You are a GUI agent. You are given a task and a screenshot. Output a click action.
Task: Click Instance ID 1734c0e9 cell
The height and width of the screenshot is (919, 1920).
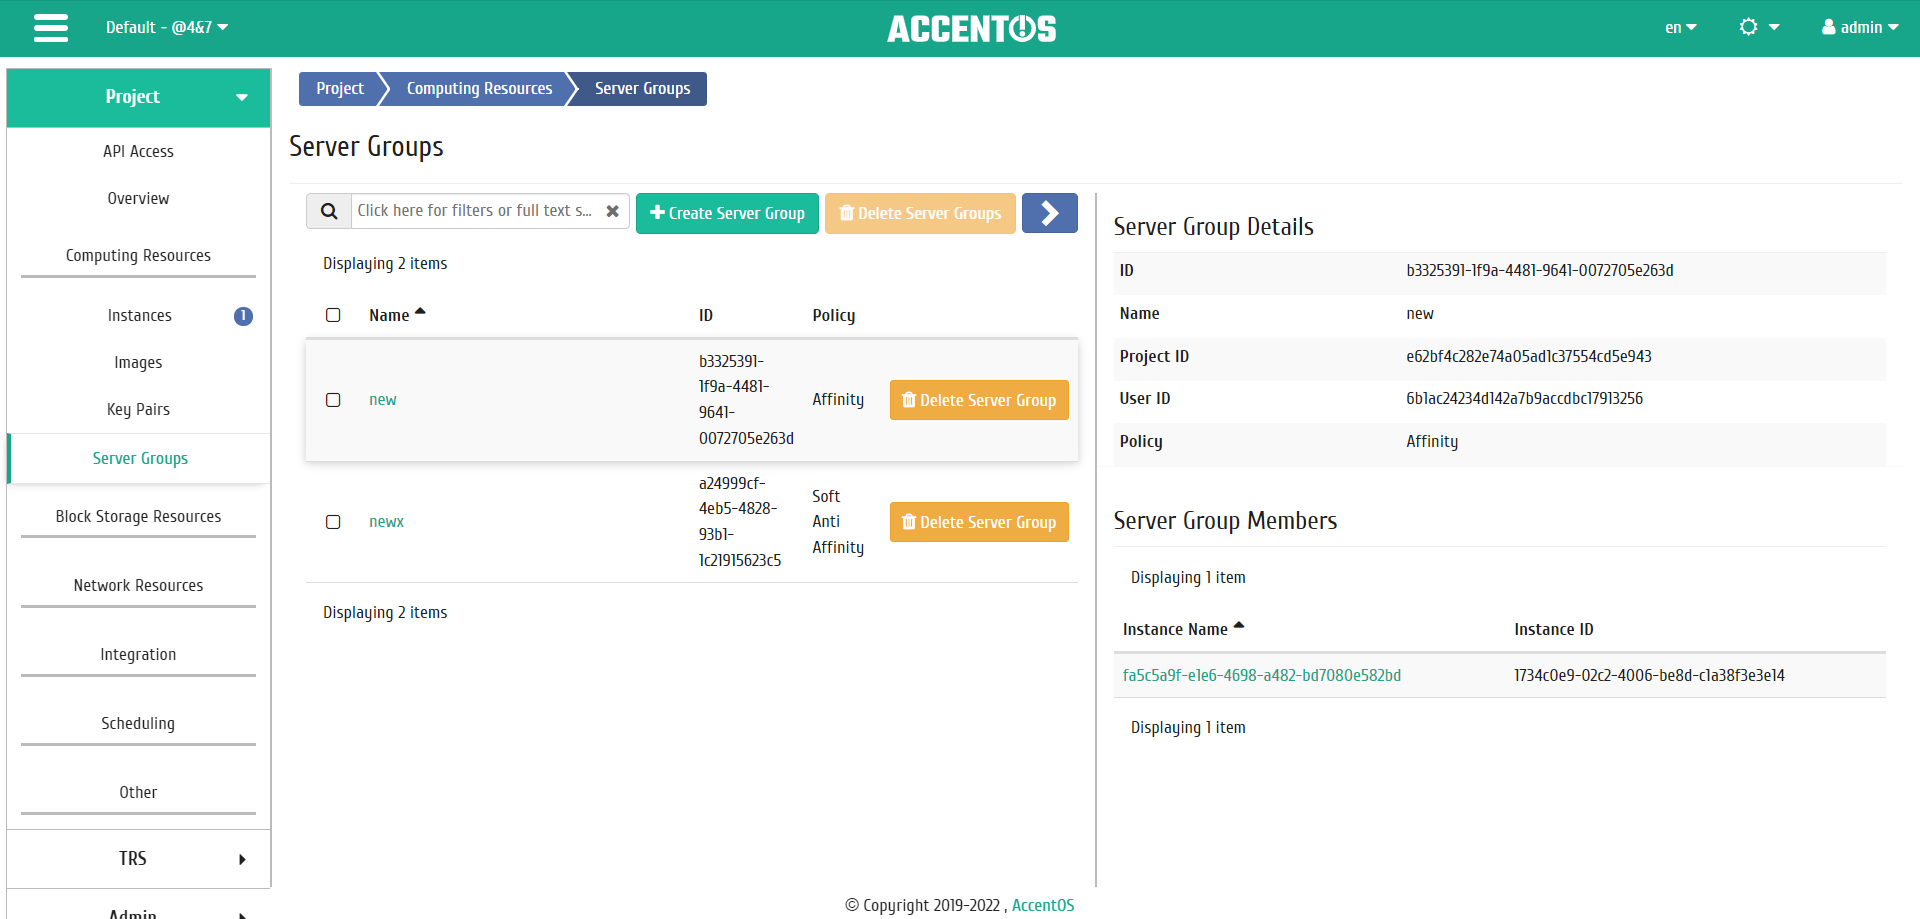pos(1649,675)
